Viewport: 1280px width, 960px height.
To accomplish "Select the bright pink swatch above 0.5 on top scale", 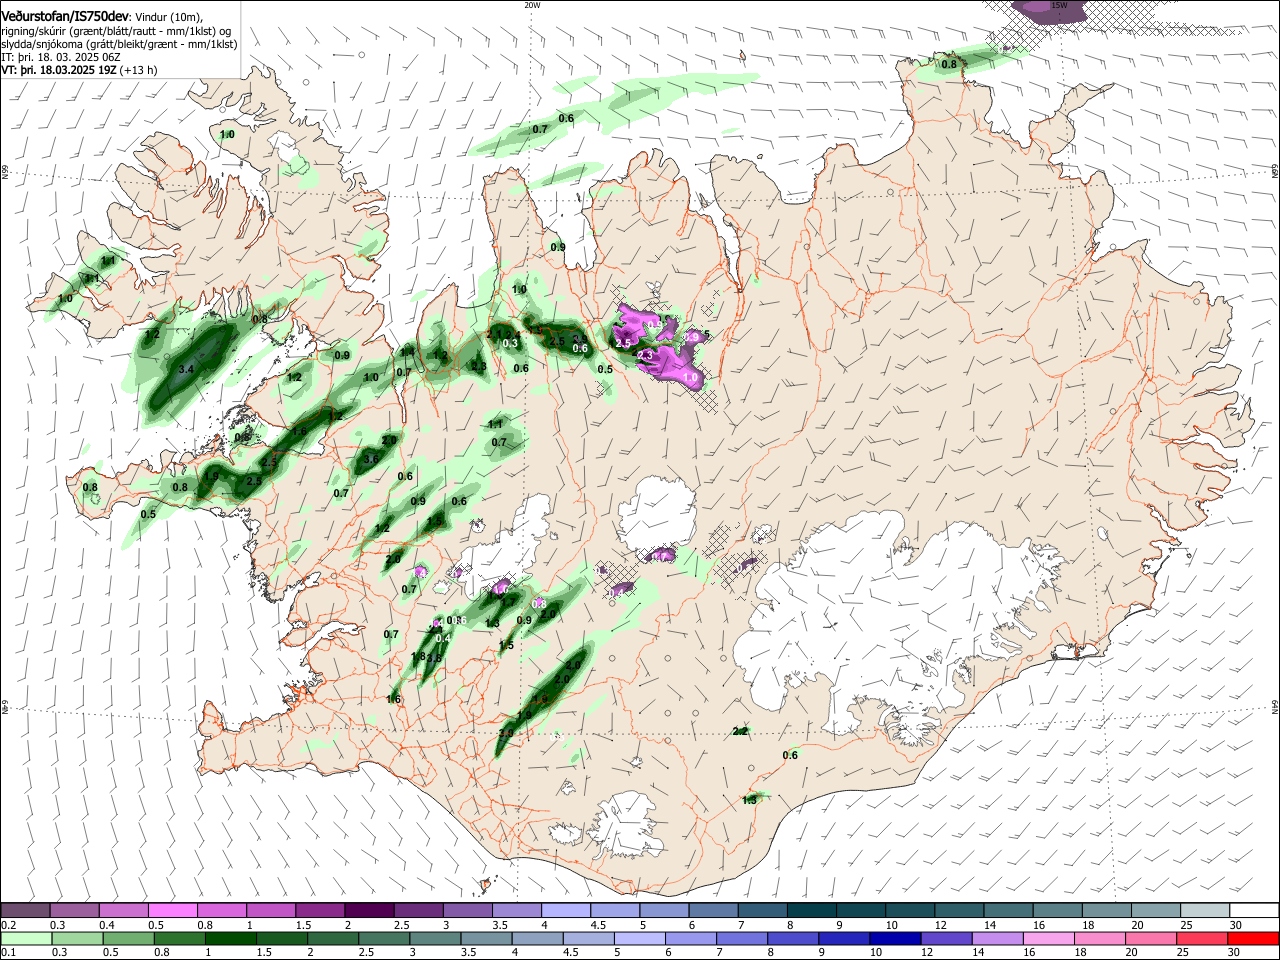I will [172, 911].
